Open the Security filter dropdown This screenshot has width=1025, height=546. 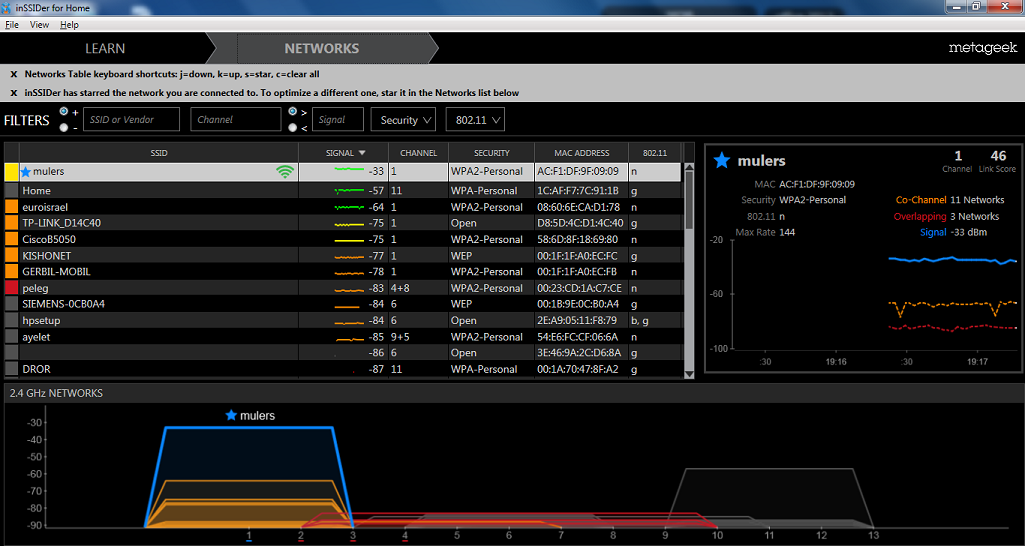click(x=403, y=120)
